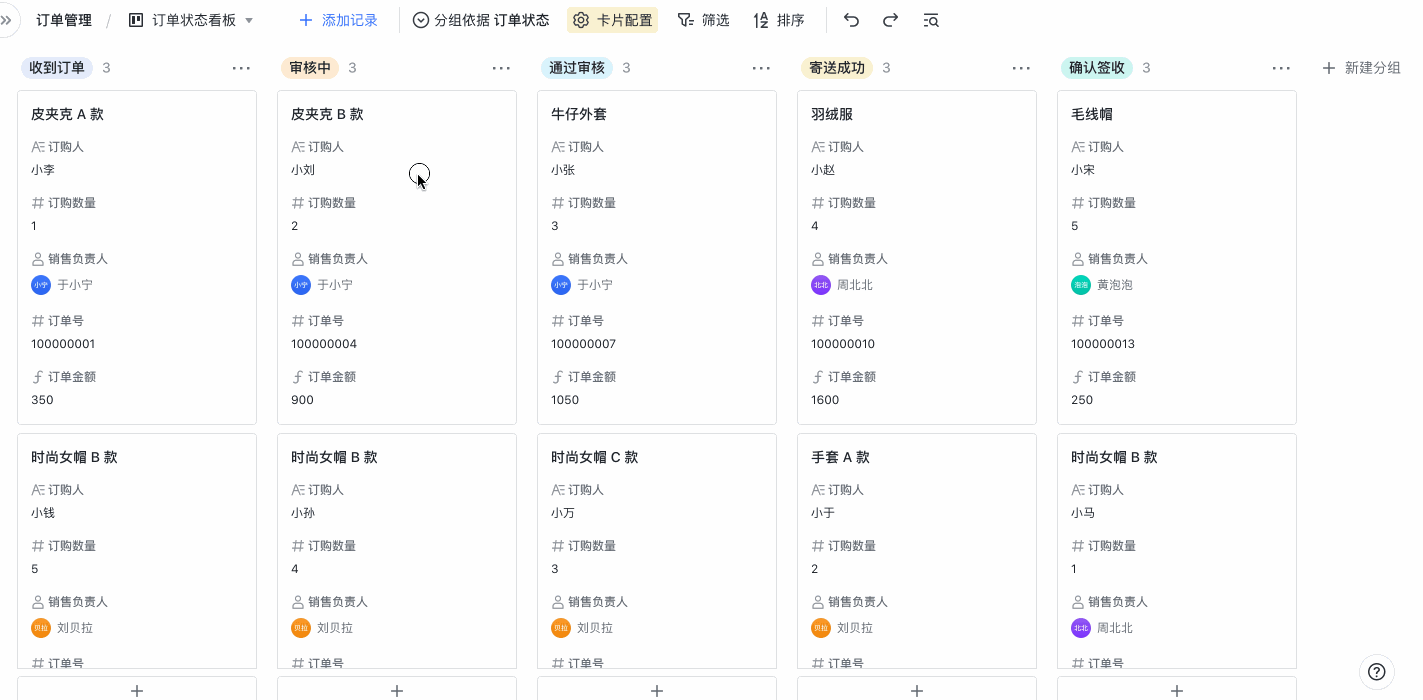
Task: Open 卡片配置 card settings
Action: point(612,20)
